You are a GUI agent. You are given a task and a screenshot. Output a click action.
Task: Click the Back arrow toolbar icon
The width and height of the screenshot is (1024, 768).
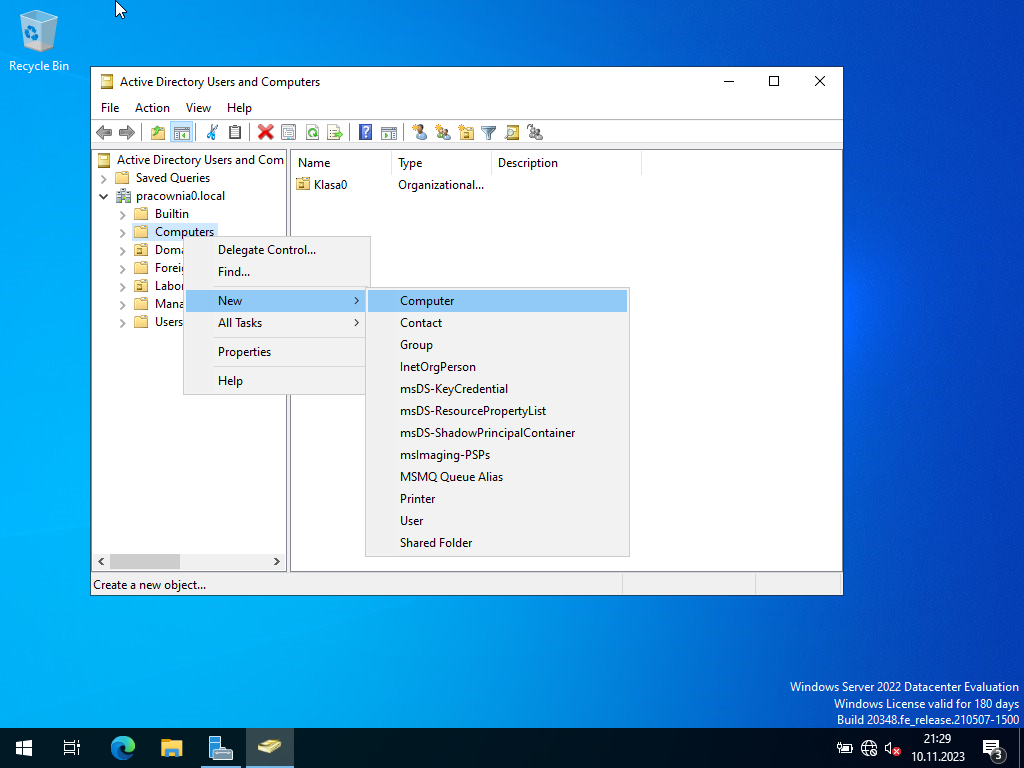[104, 133]
